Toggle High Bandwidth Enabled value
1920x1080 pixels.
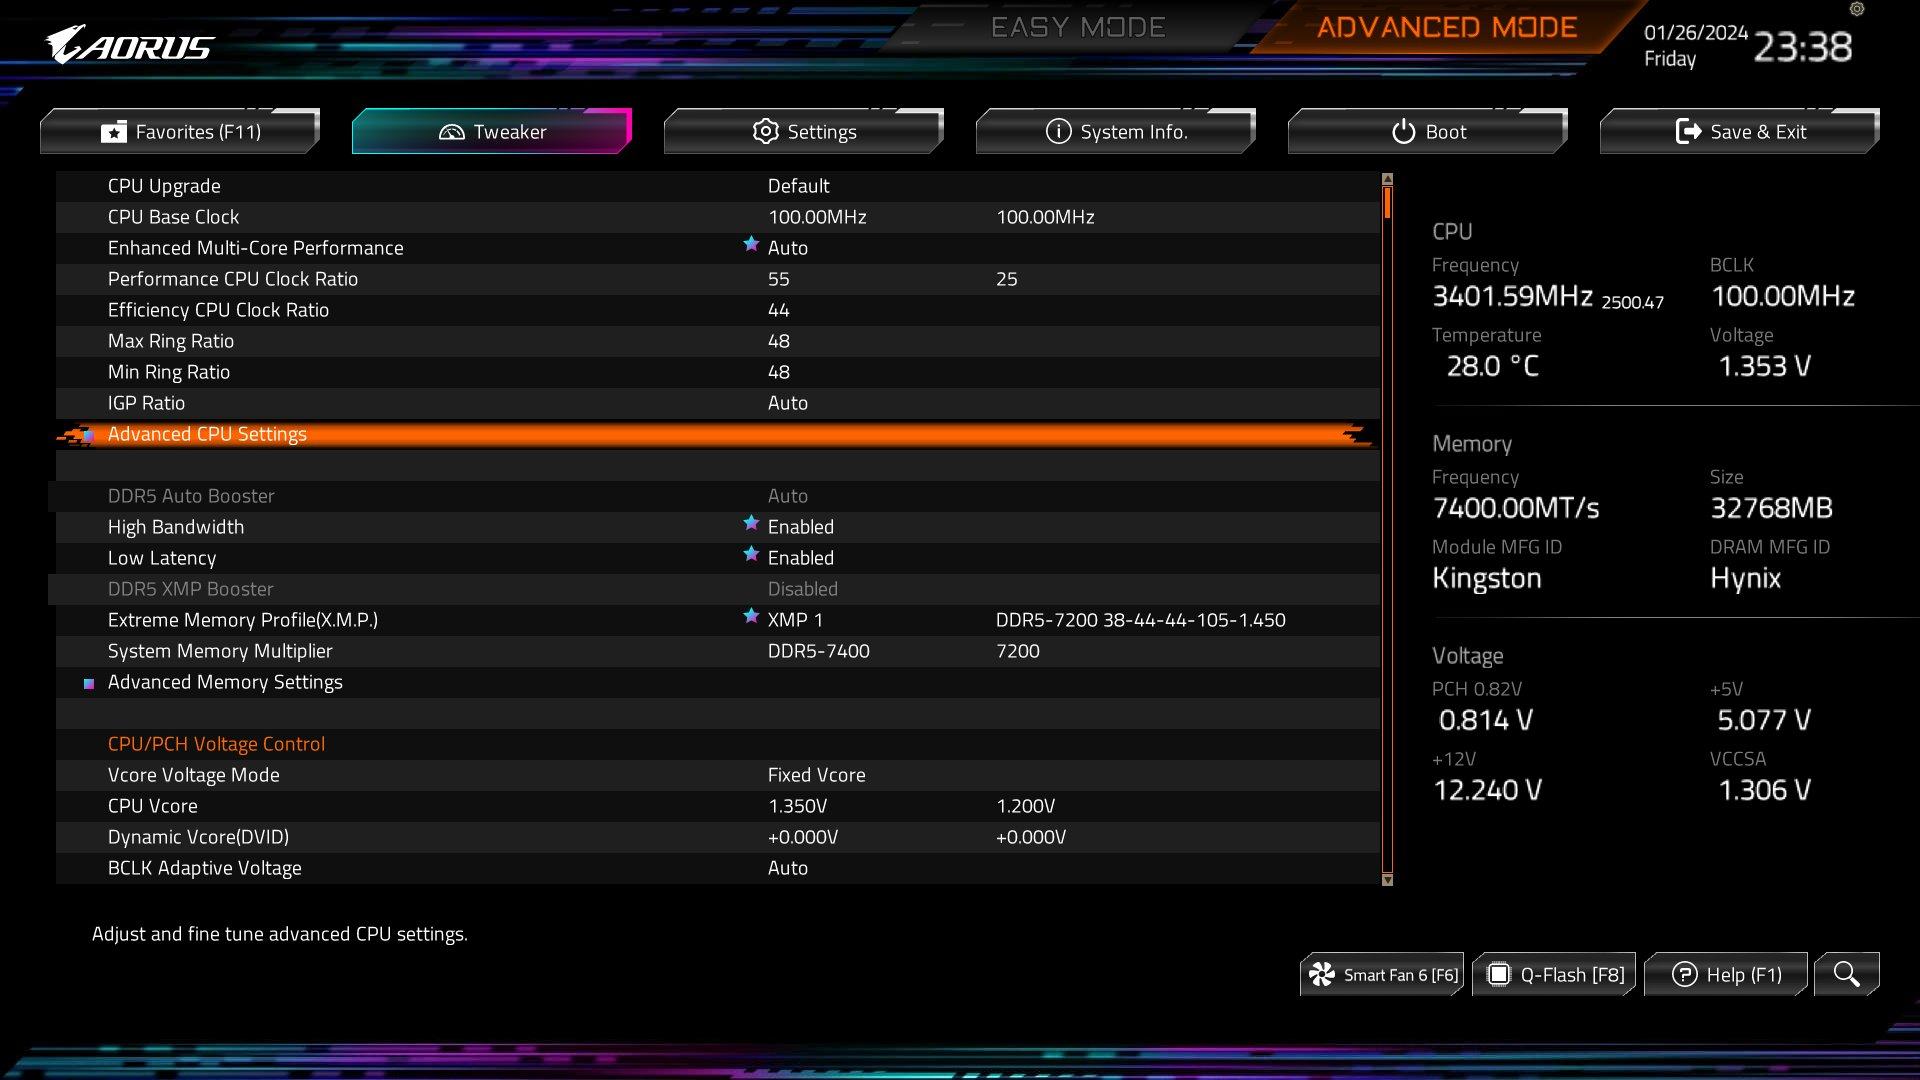(800, 527)
